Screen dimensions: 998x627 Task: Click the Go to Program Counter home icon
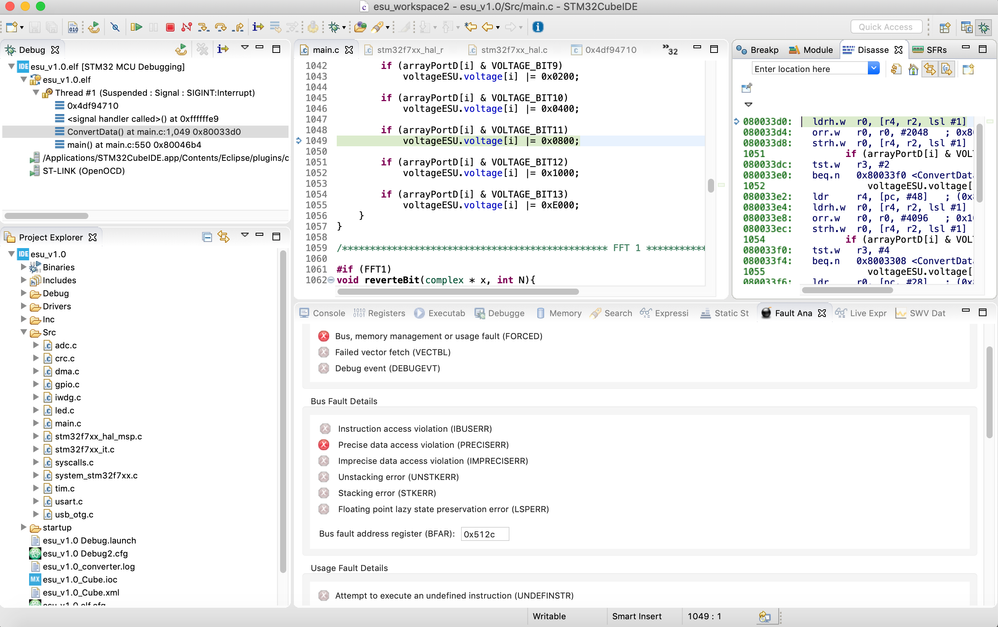pos(913,69)
